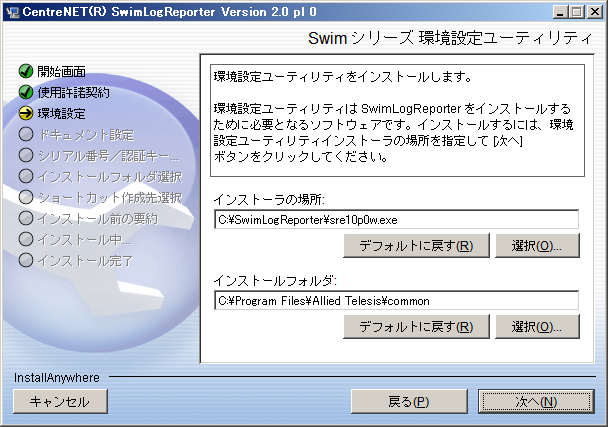Browse installer location with 選択(O)
Screen dimensions: 608x427
[x=537, y=245]
